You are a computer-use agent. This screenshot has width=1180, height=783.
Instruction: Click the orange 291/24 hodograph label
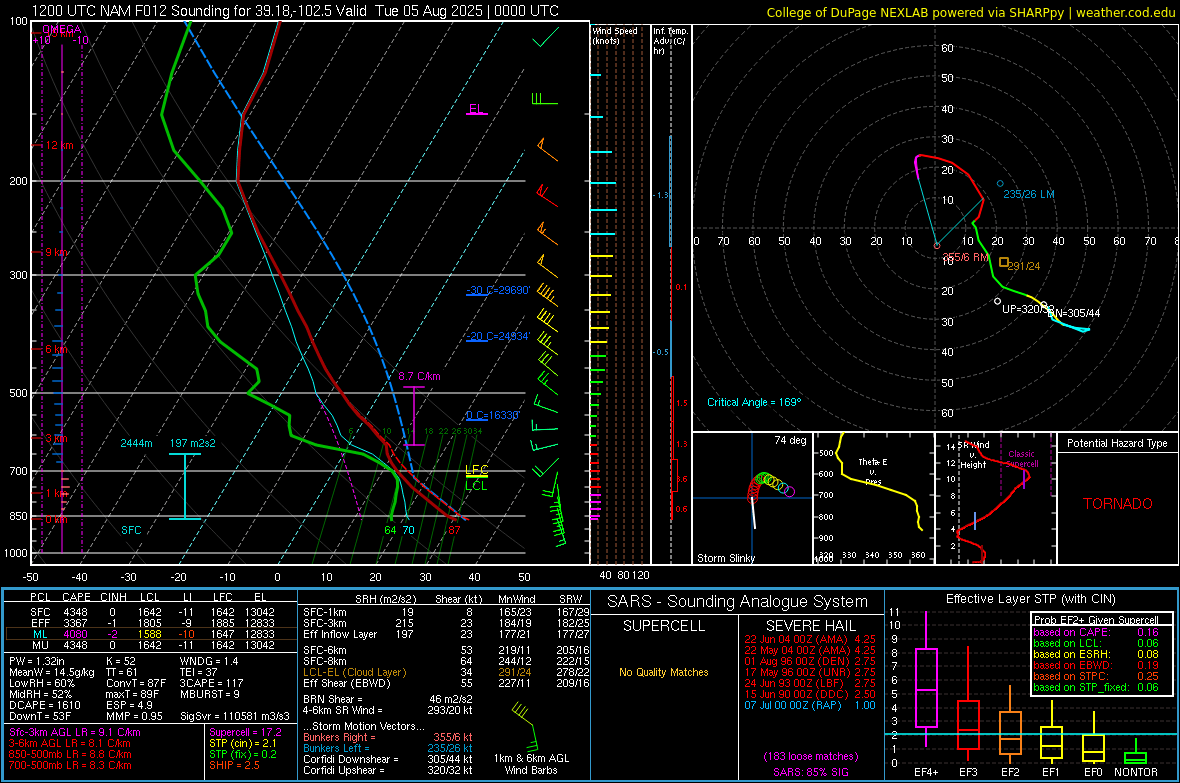[1023, 266]
